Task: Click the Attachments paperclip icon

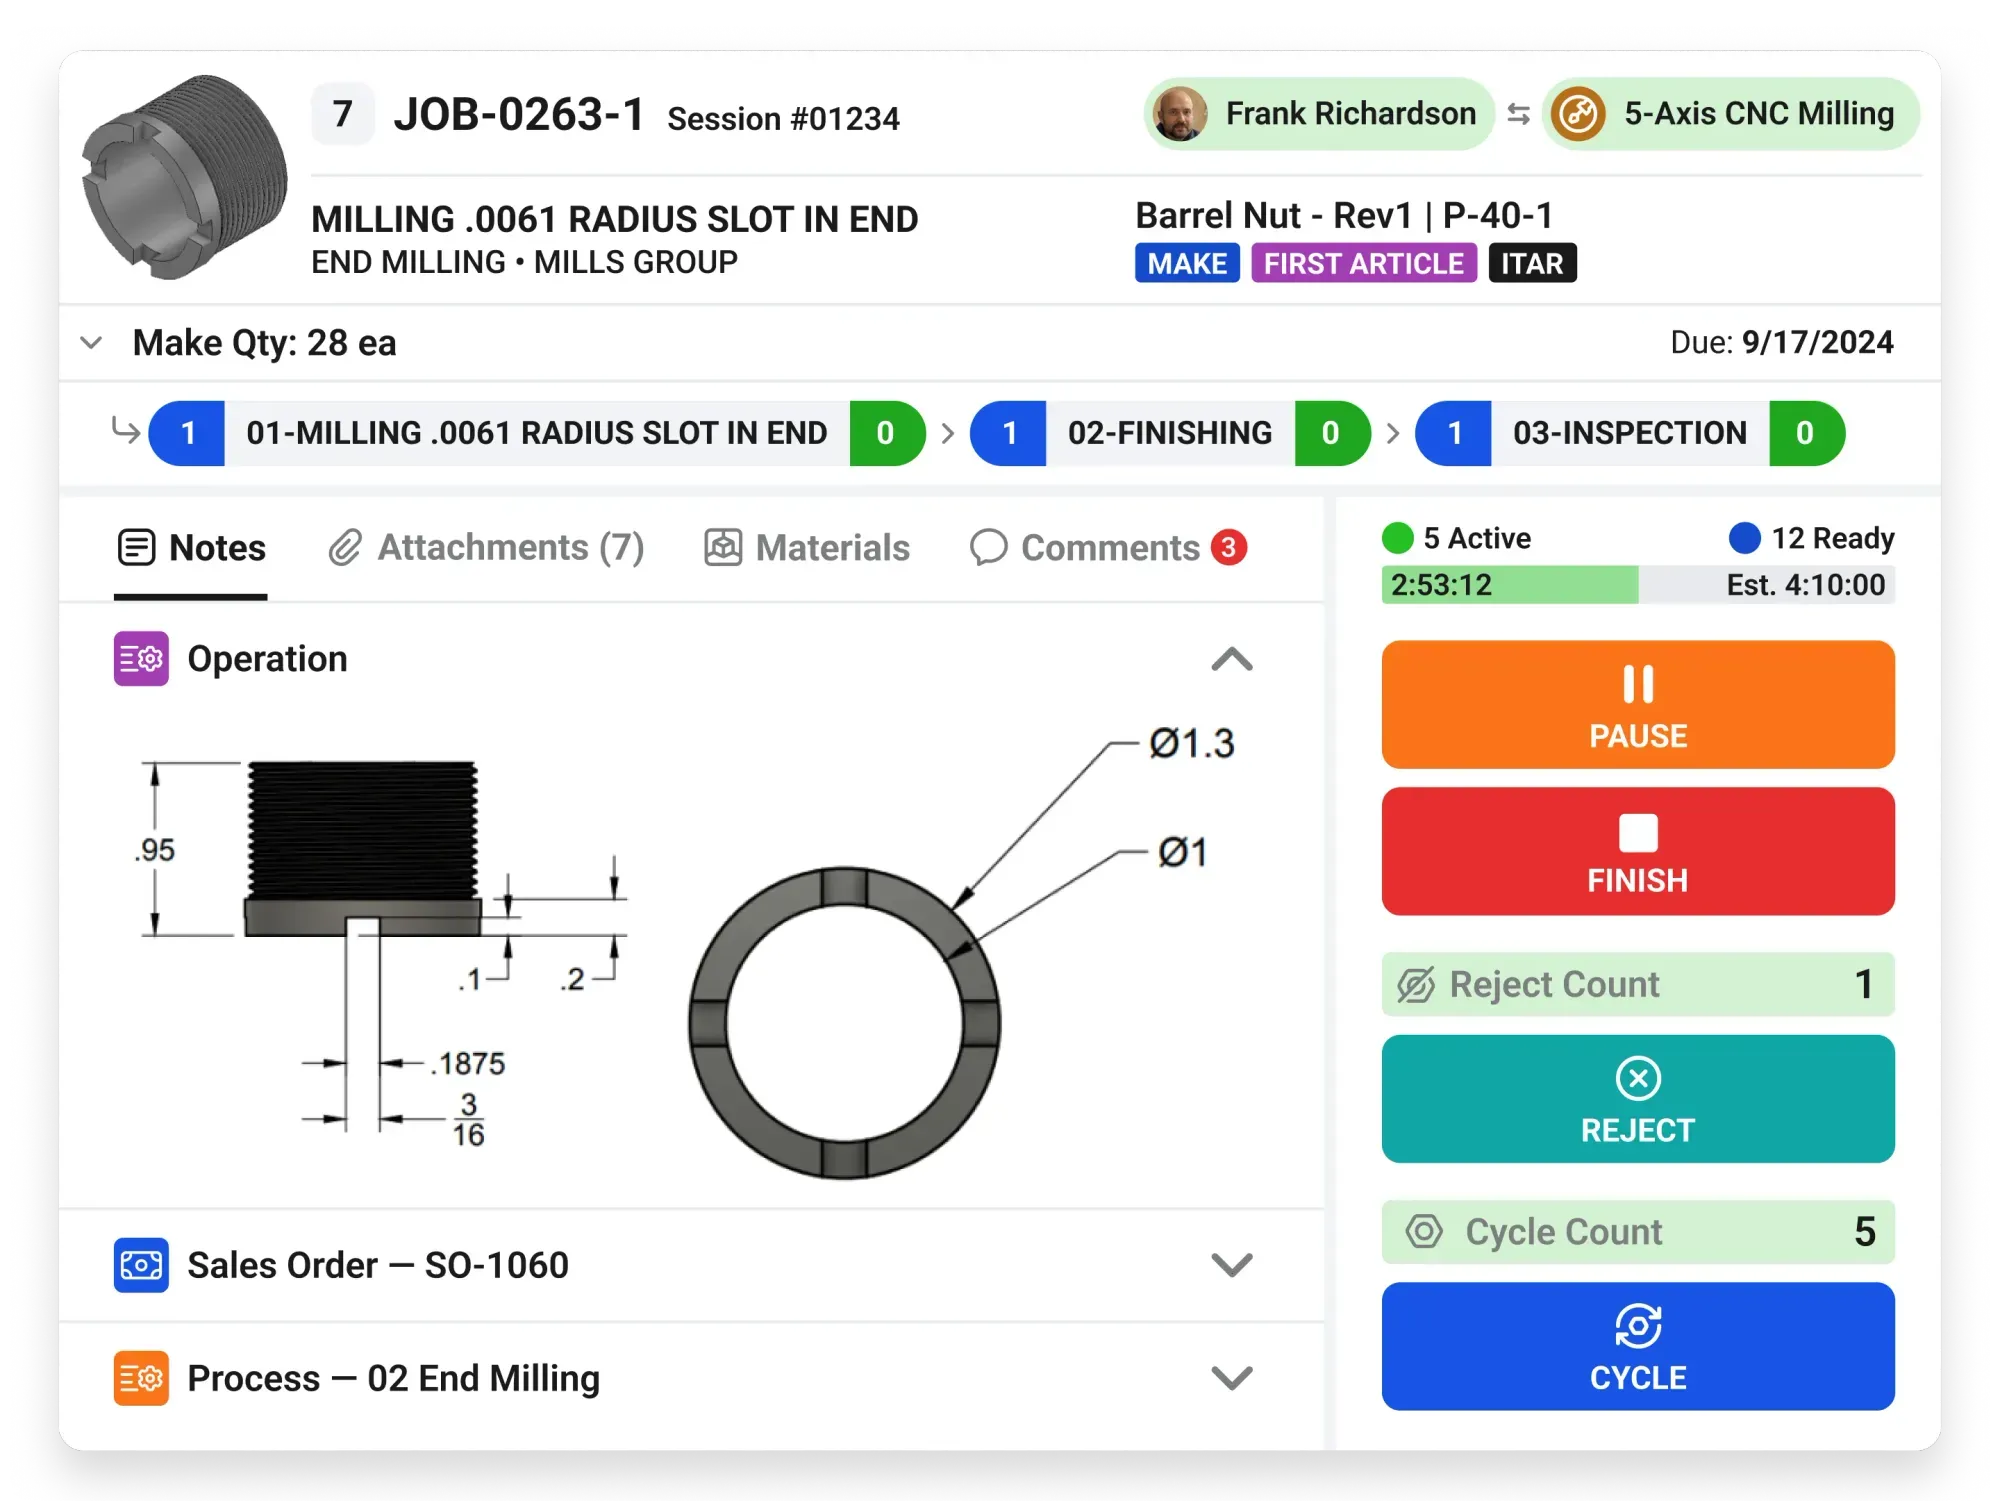Action: point(345,548)
